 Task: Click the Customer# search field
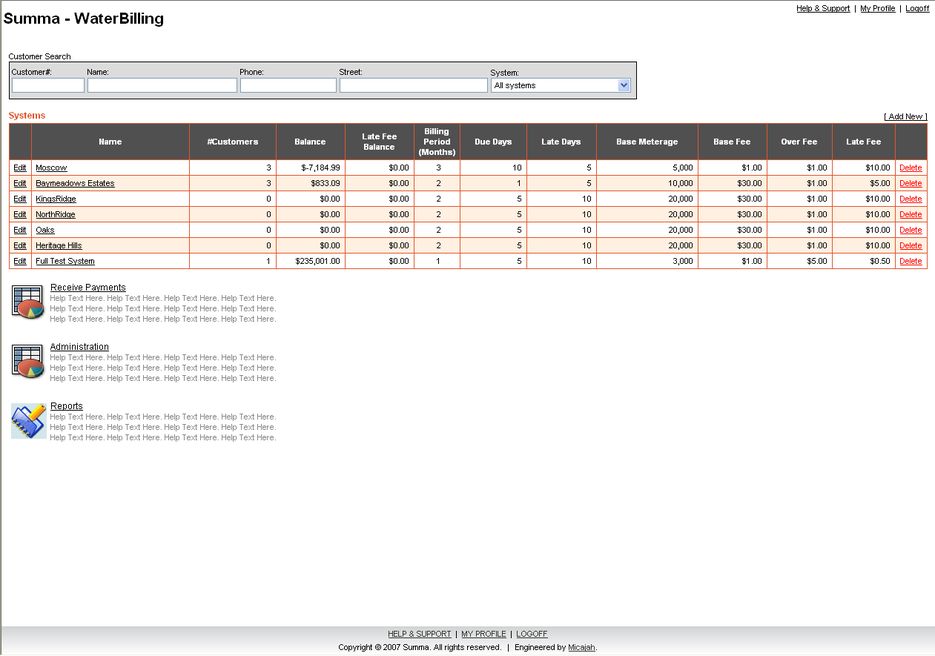[x=48, y=86]
